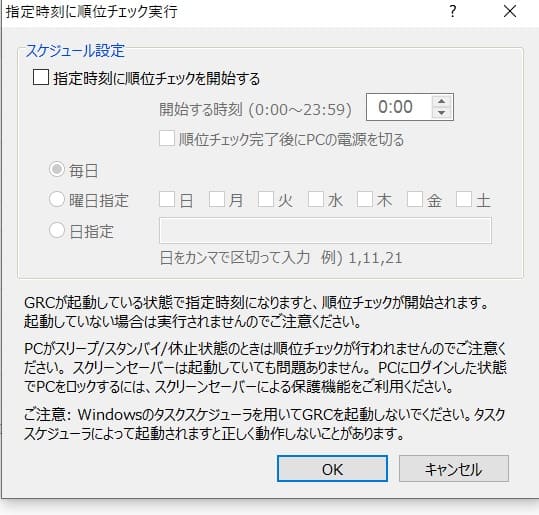
Task: Increase start time with the up arrow
Action: (442, 101)
